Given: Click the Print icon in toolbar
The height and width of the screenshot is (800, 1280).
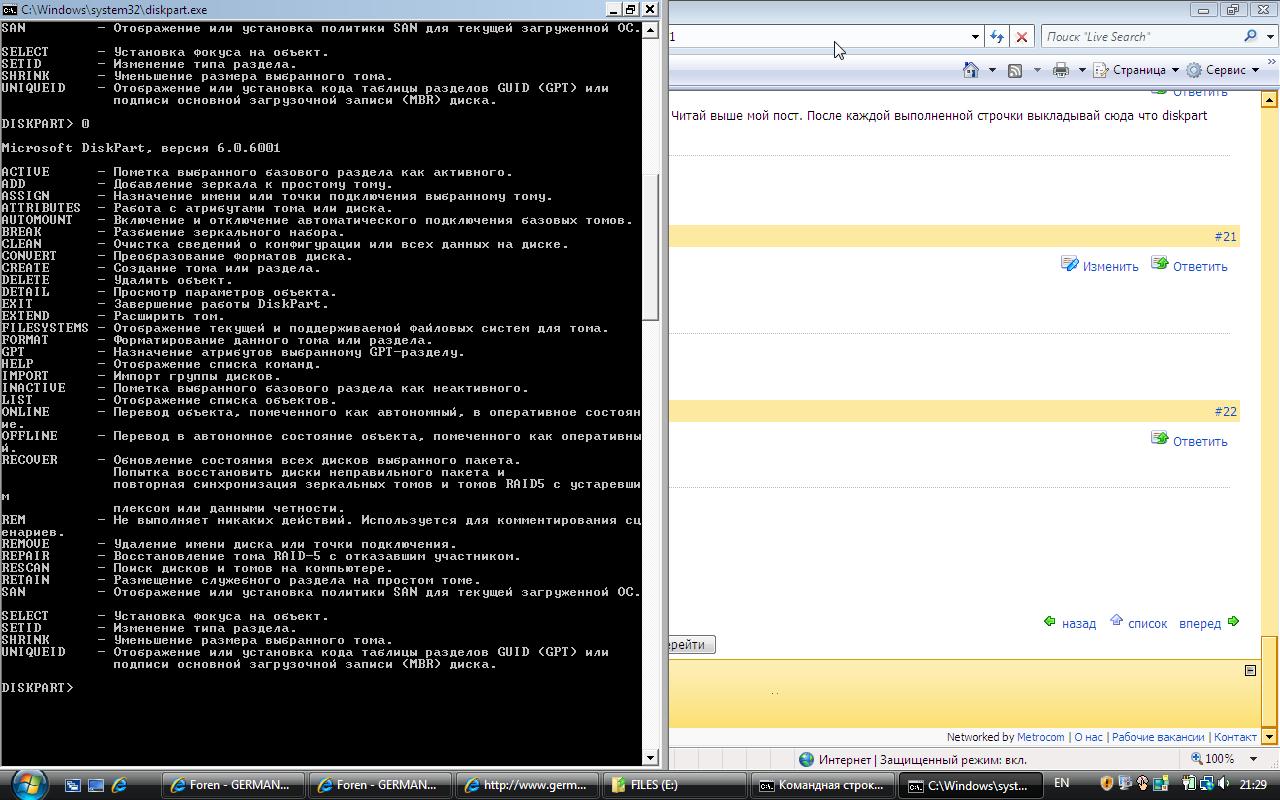Looking at the screenshot, I should (1061, 70).
